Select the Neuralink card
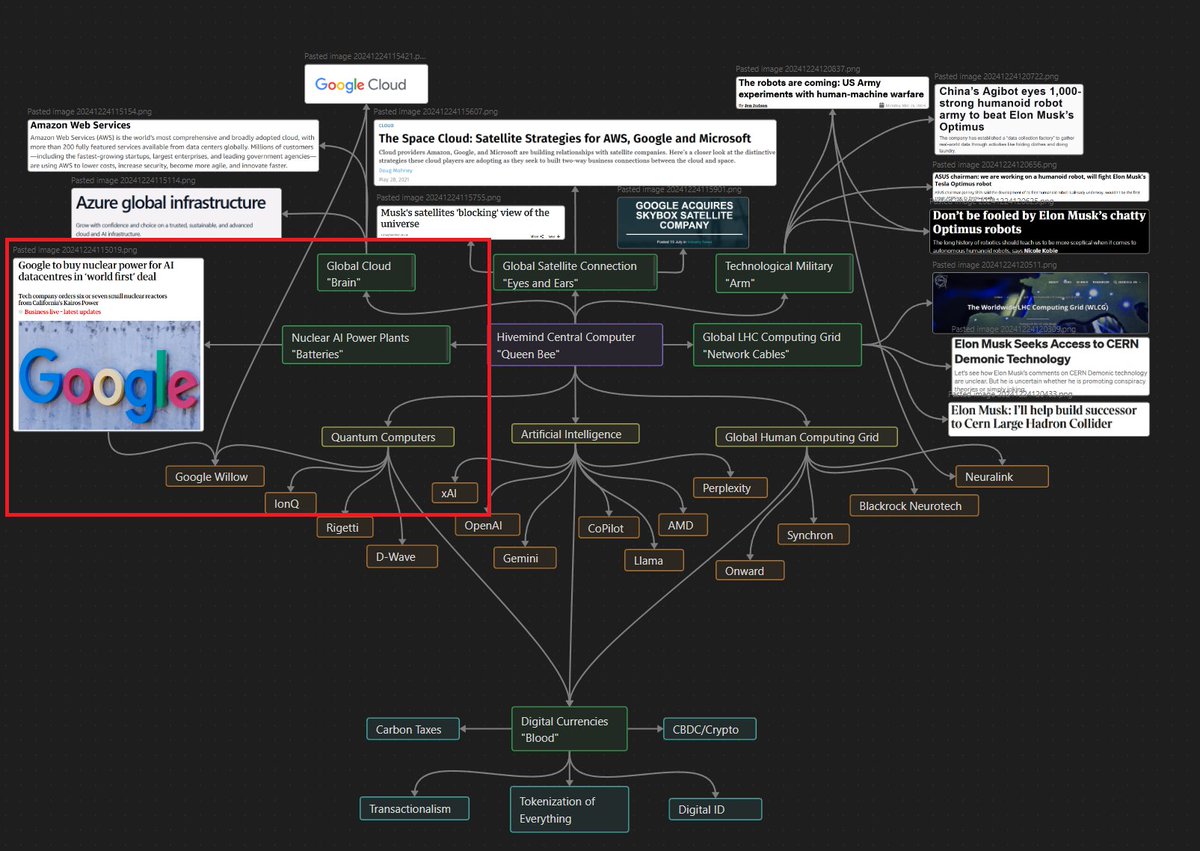The image size is (1200, 851). 989,477
